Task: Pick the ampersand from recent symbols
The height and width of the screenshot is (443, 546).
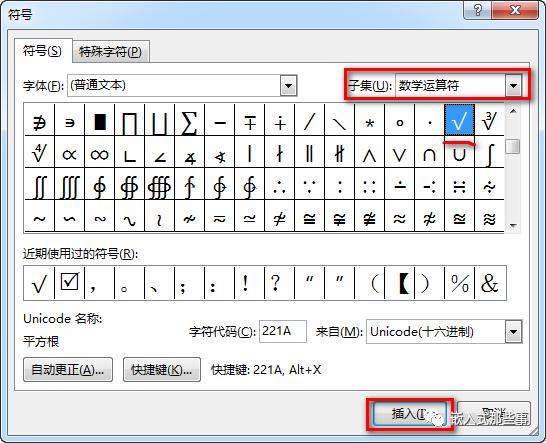Action: click(490, 283)
